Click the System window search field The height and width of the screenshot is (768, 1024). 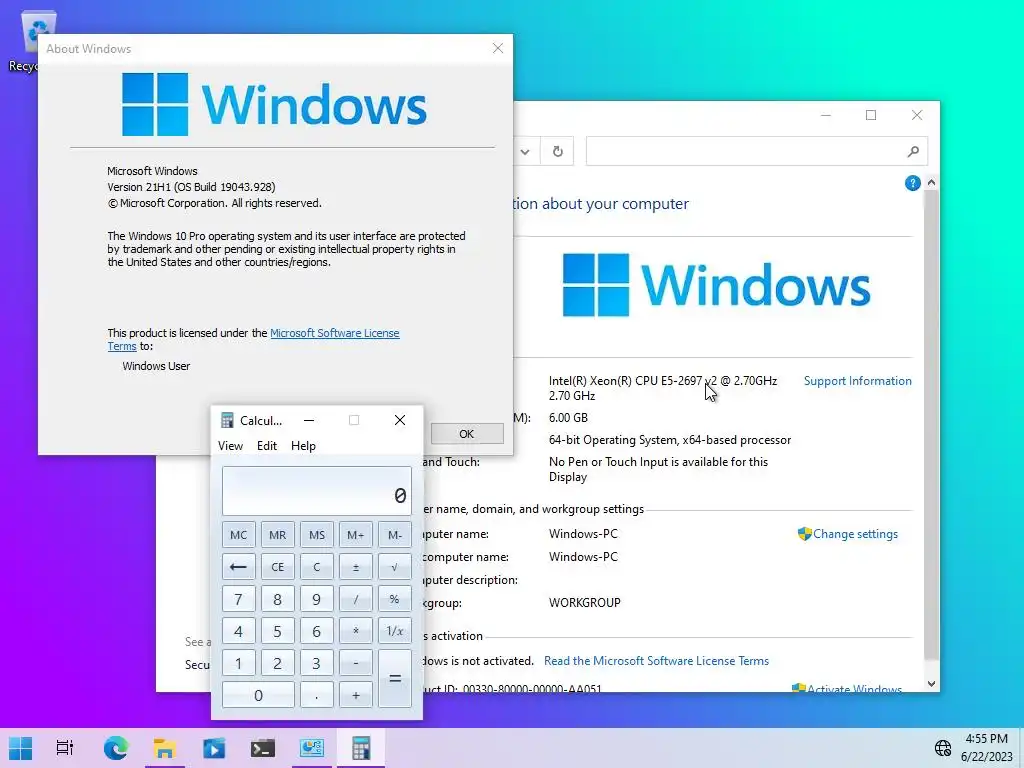756,152
